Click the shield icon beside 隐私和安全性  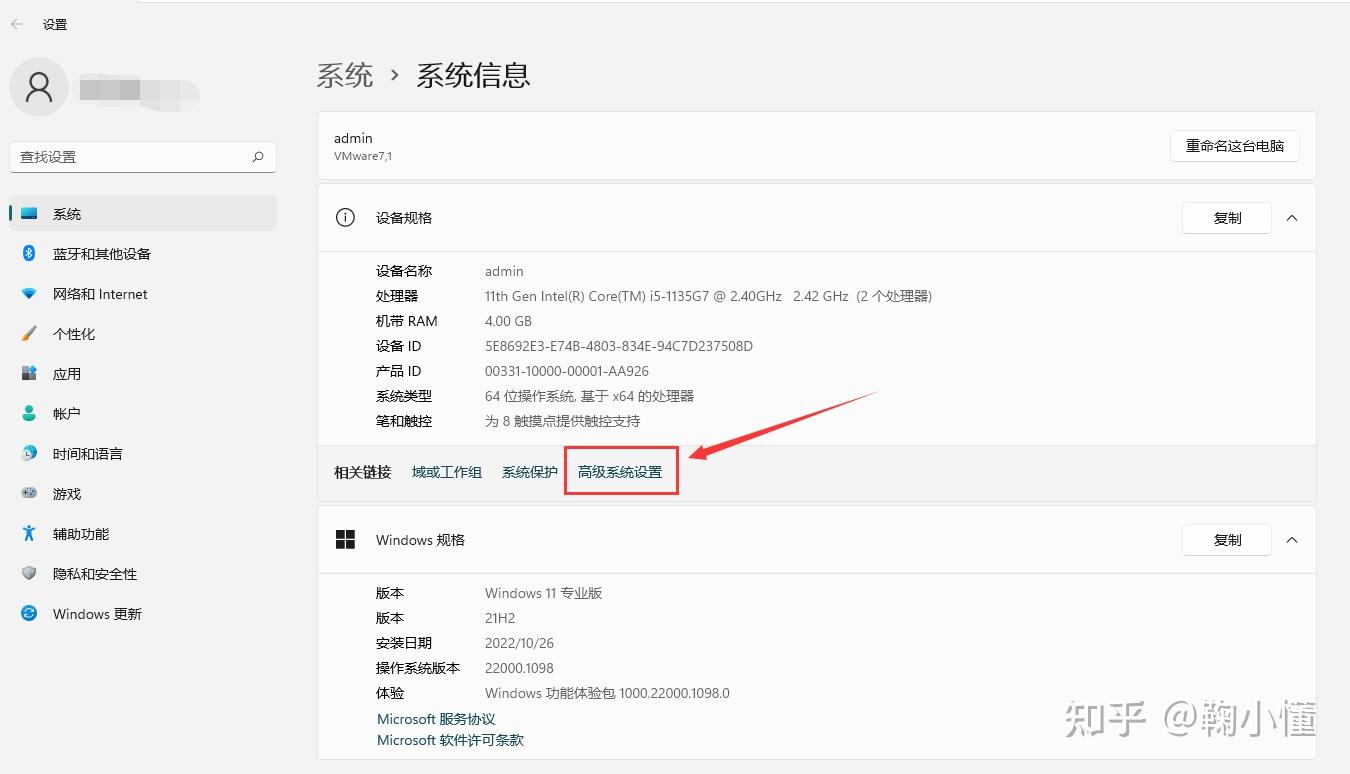point(29,574)
